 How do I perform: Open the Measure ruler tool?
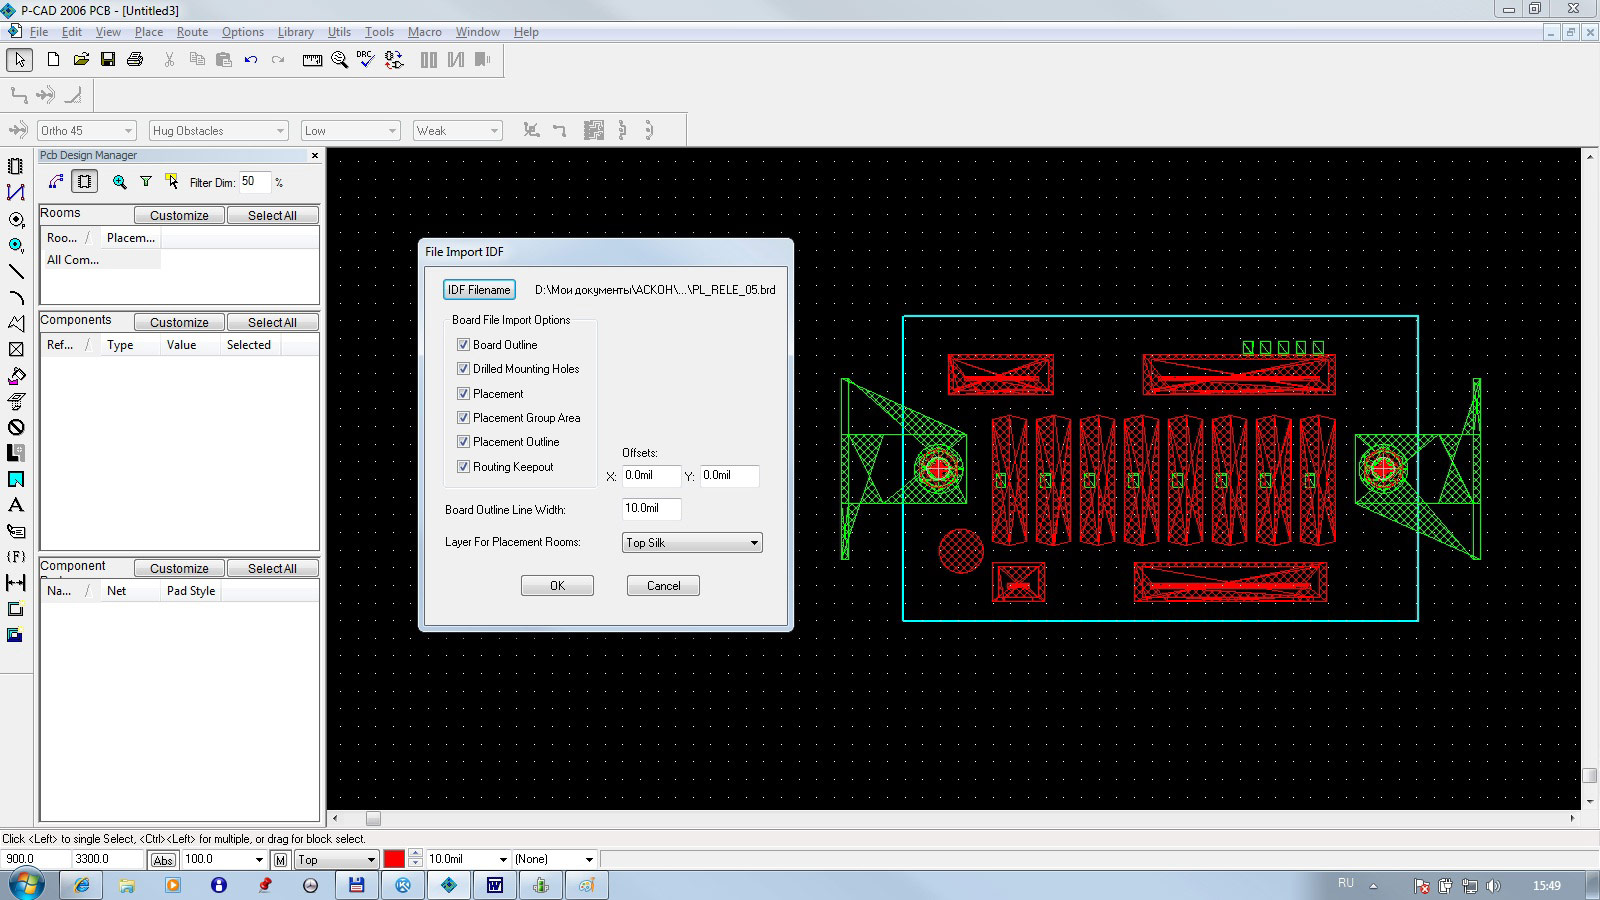point(313,60)
